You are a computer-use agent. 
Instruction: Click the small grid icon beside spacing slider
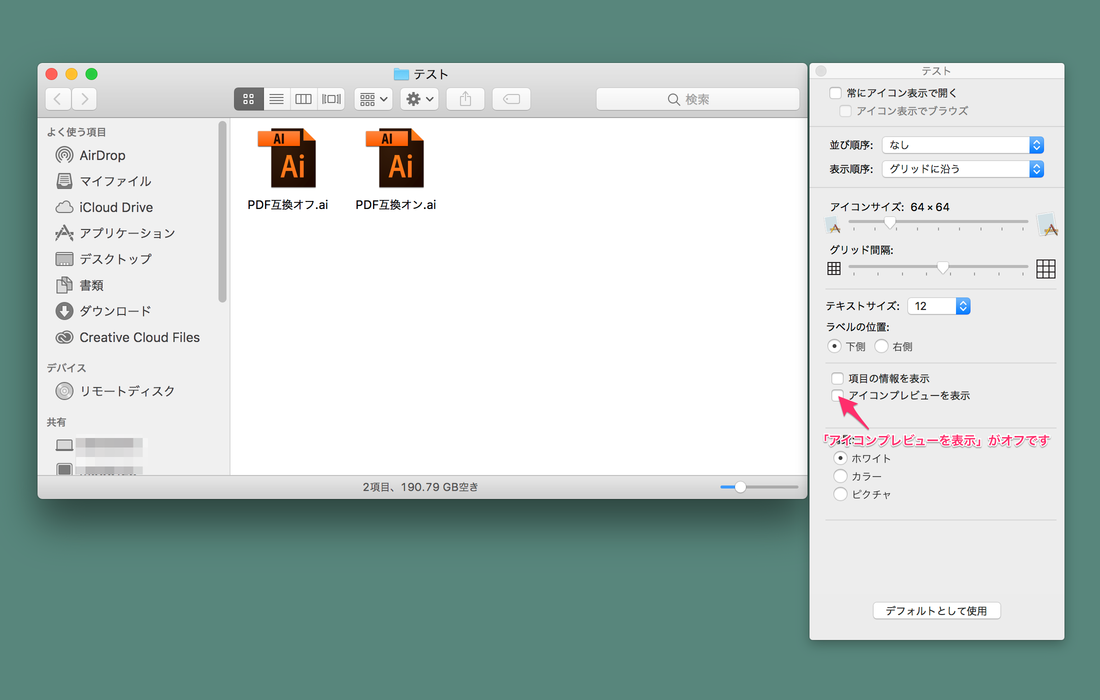tap(834, 269)
